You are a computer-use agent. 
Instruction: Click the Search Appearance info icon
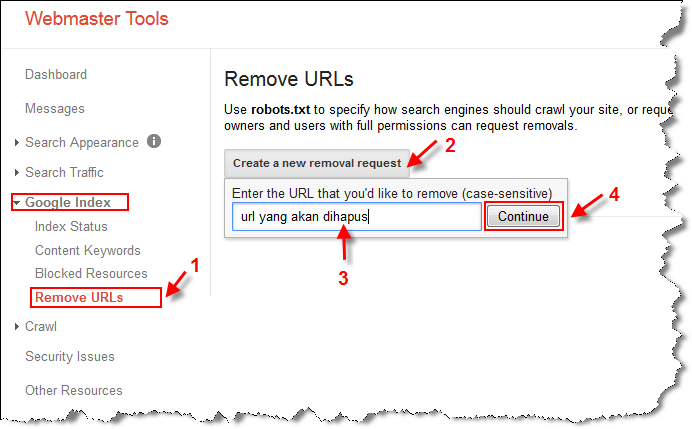point(154,141)
